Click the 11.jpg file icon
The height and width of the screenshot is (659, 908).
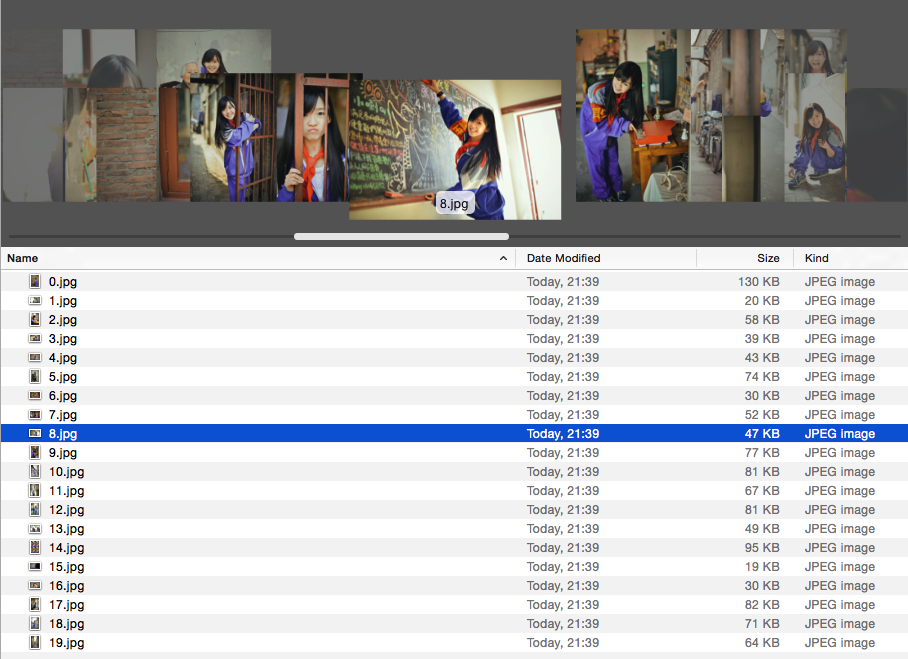coord(35,490)
